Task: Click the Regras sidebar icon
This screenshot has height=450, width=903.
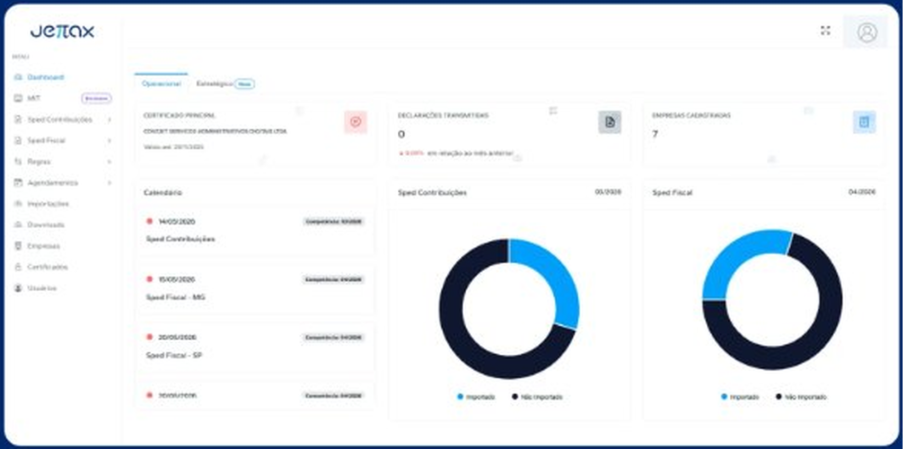Action: (x=18, y=162)
